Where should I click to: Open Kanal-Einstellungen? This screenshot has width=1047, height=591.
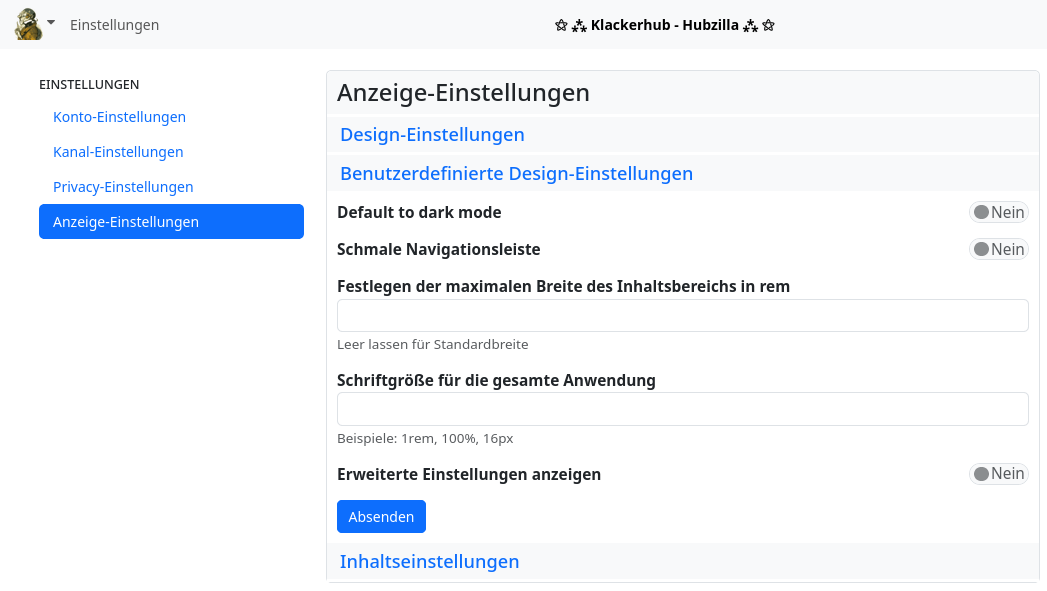click(118, 152)
